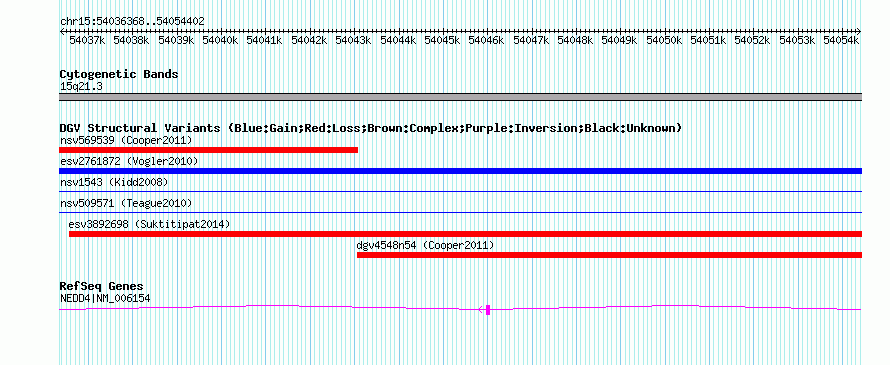Viewport: 890px width, 365px height.
Task: Click the red esv3892698 loss variant bar
Action: [465, 234]
